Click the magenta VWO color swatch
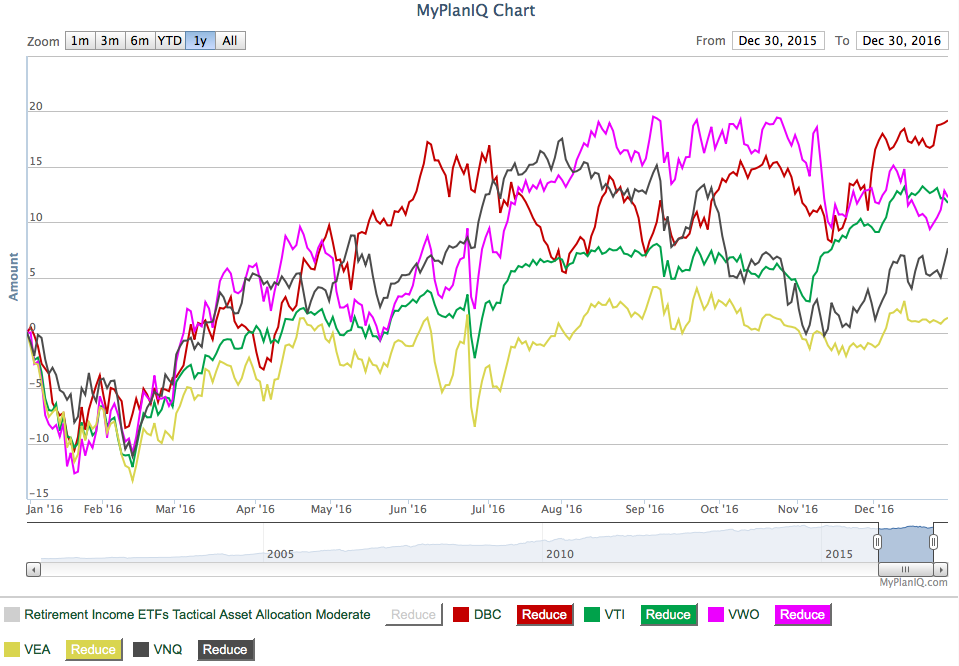Image resolution: width=959 pixels, height=666 pixels. [716, 615]
